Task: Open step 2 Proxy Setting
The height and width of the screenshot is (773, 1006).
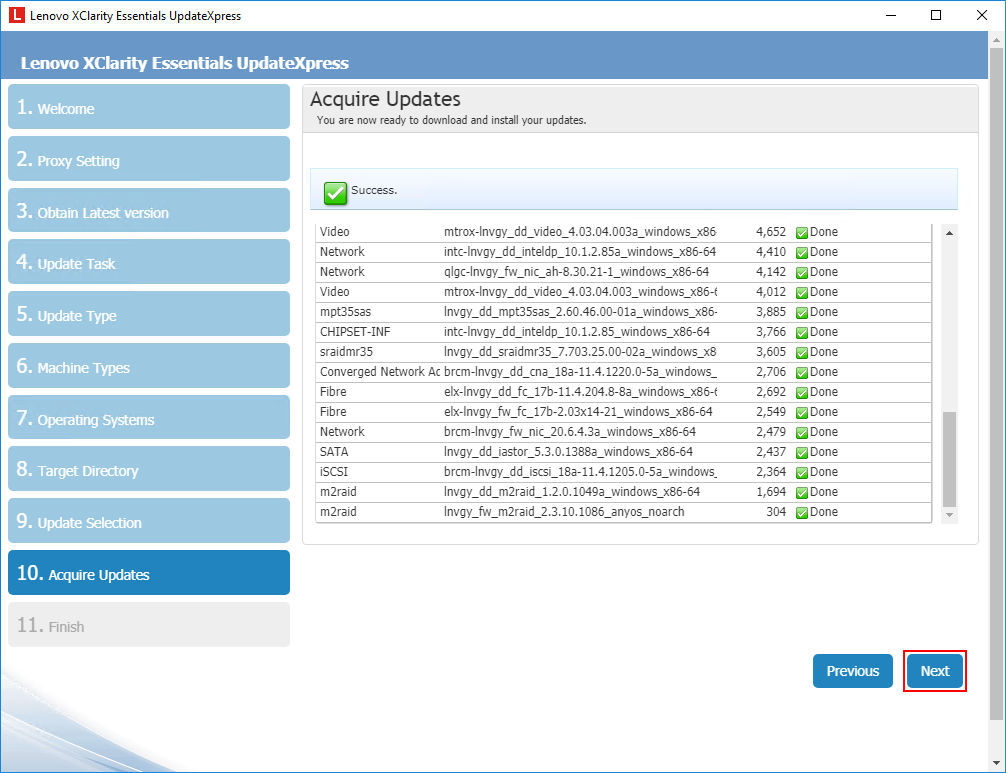Action: coord(149,158)
